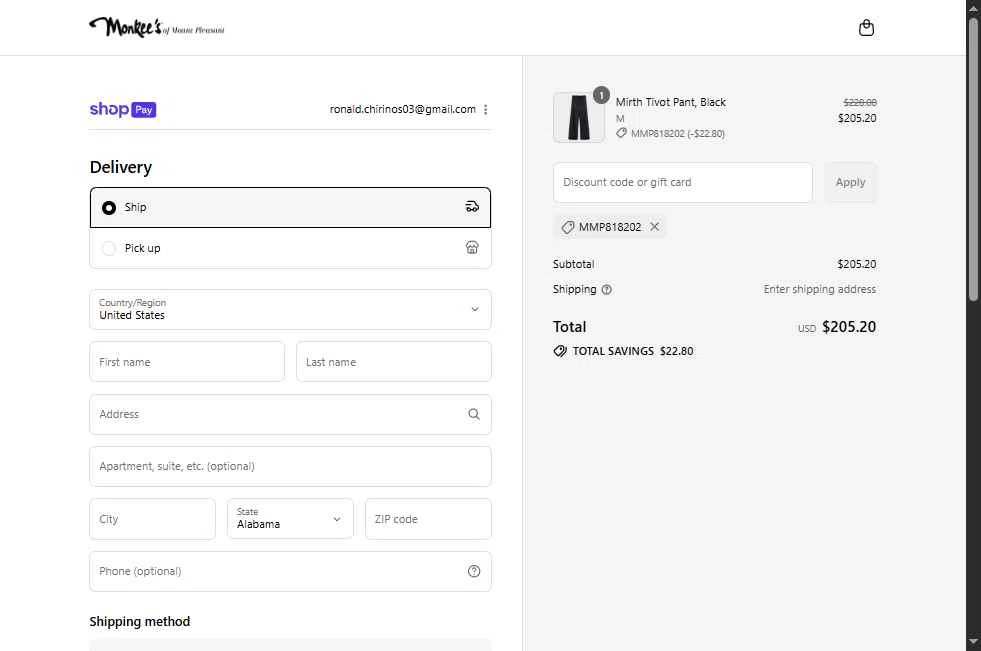Focus the Apartment, suite, etc. field
Screen dimensions: 981x651
(290, 467)
